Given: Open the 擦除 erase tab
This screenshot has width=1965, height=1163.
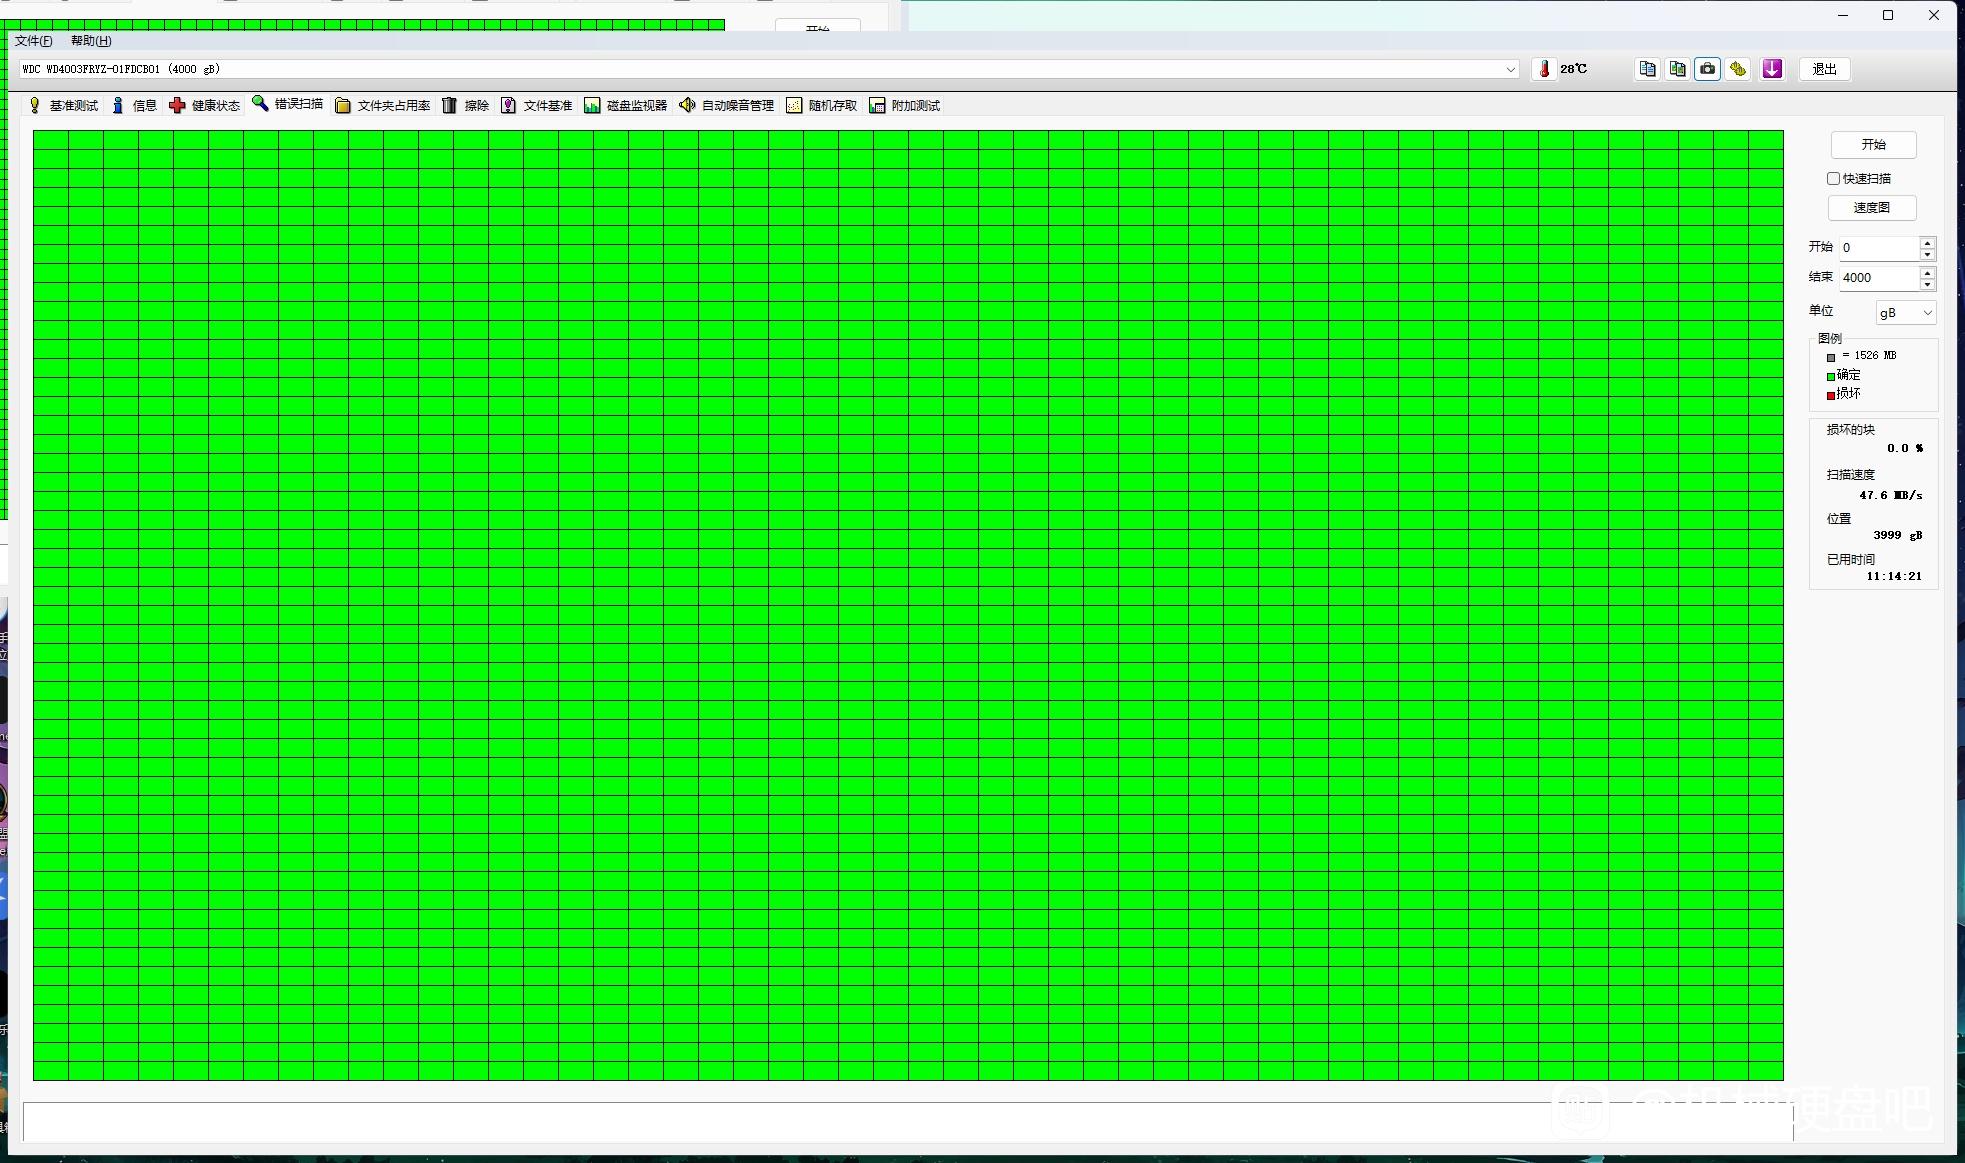Looking at the screenshot, I should click(466, 106).
